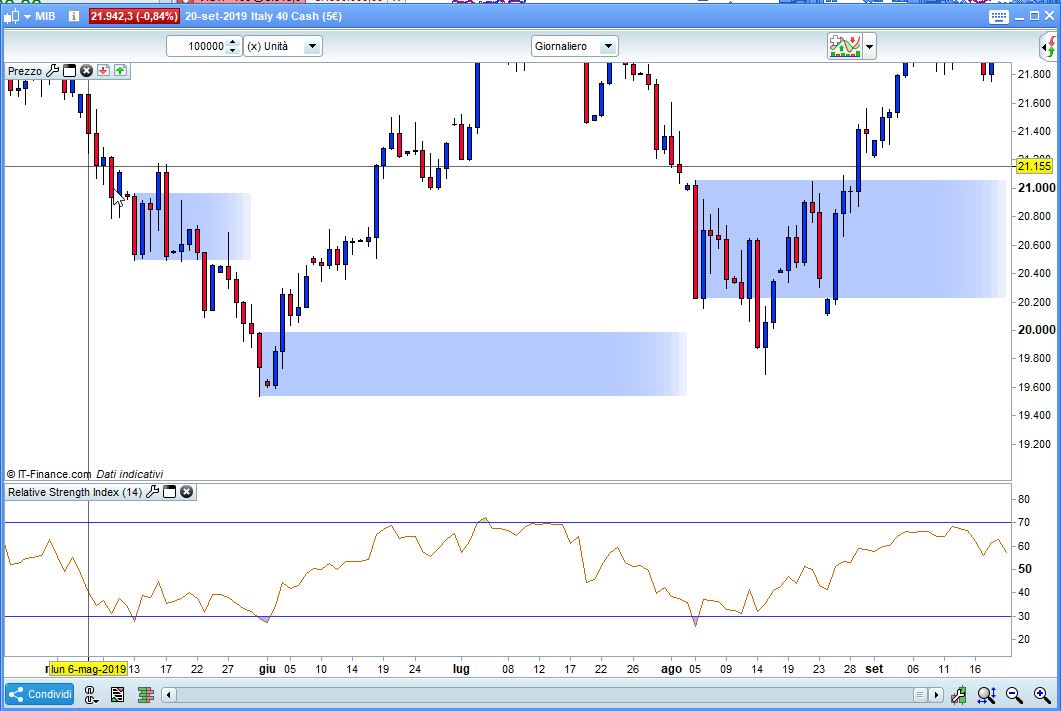1061x711 pixels.
Task: Click the red price quote 21.942,3 (-0,84%)
Action: (x=134, y=16)
